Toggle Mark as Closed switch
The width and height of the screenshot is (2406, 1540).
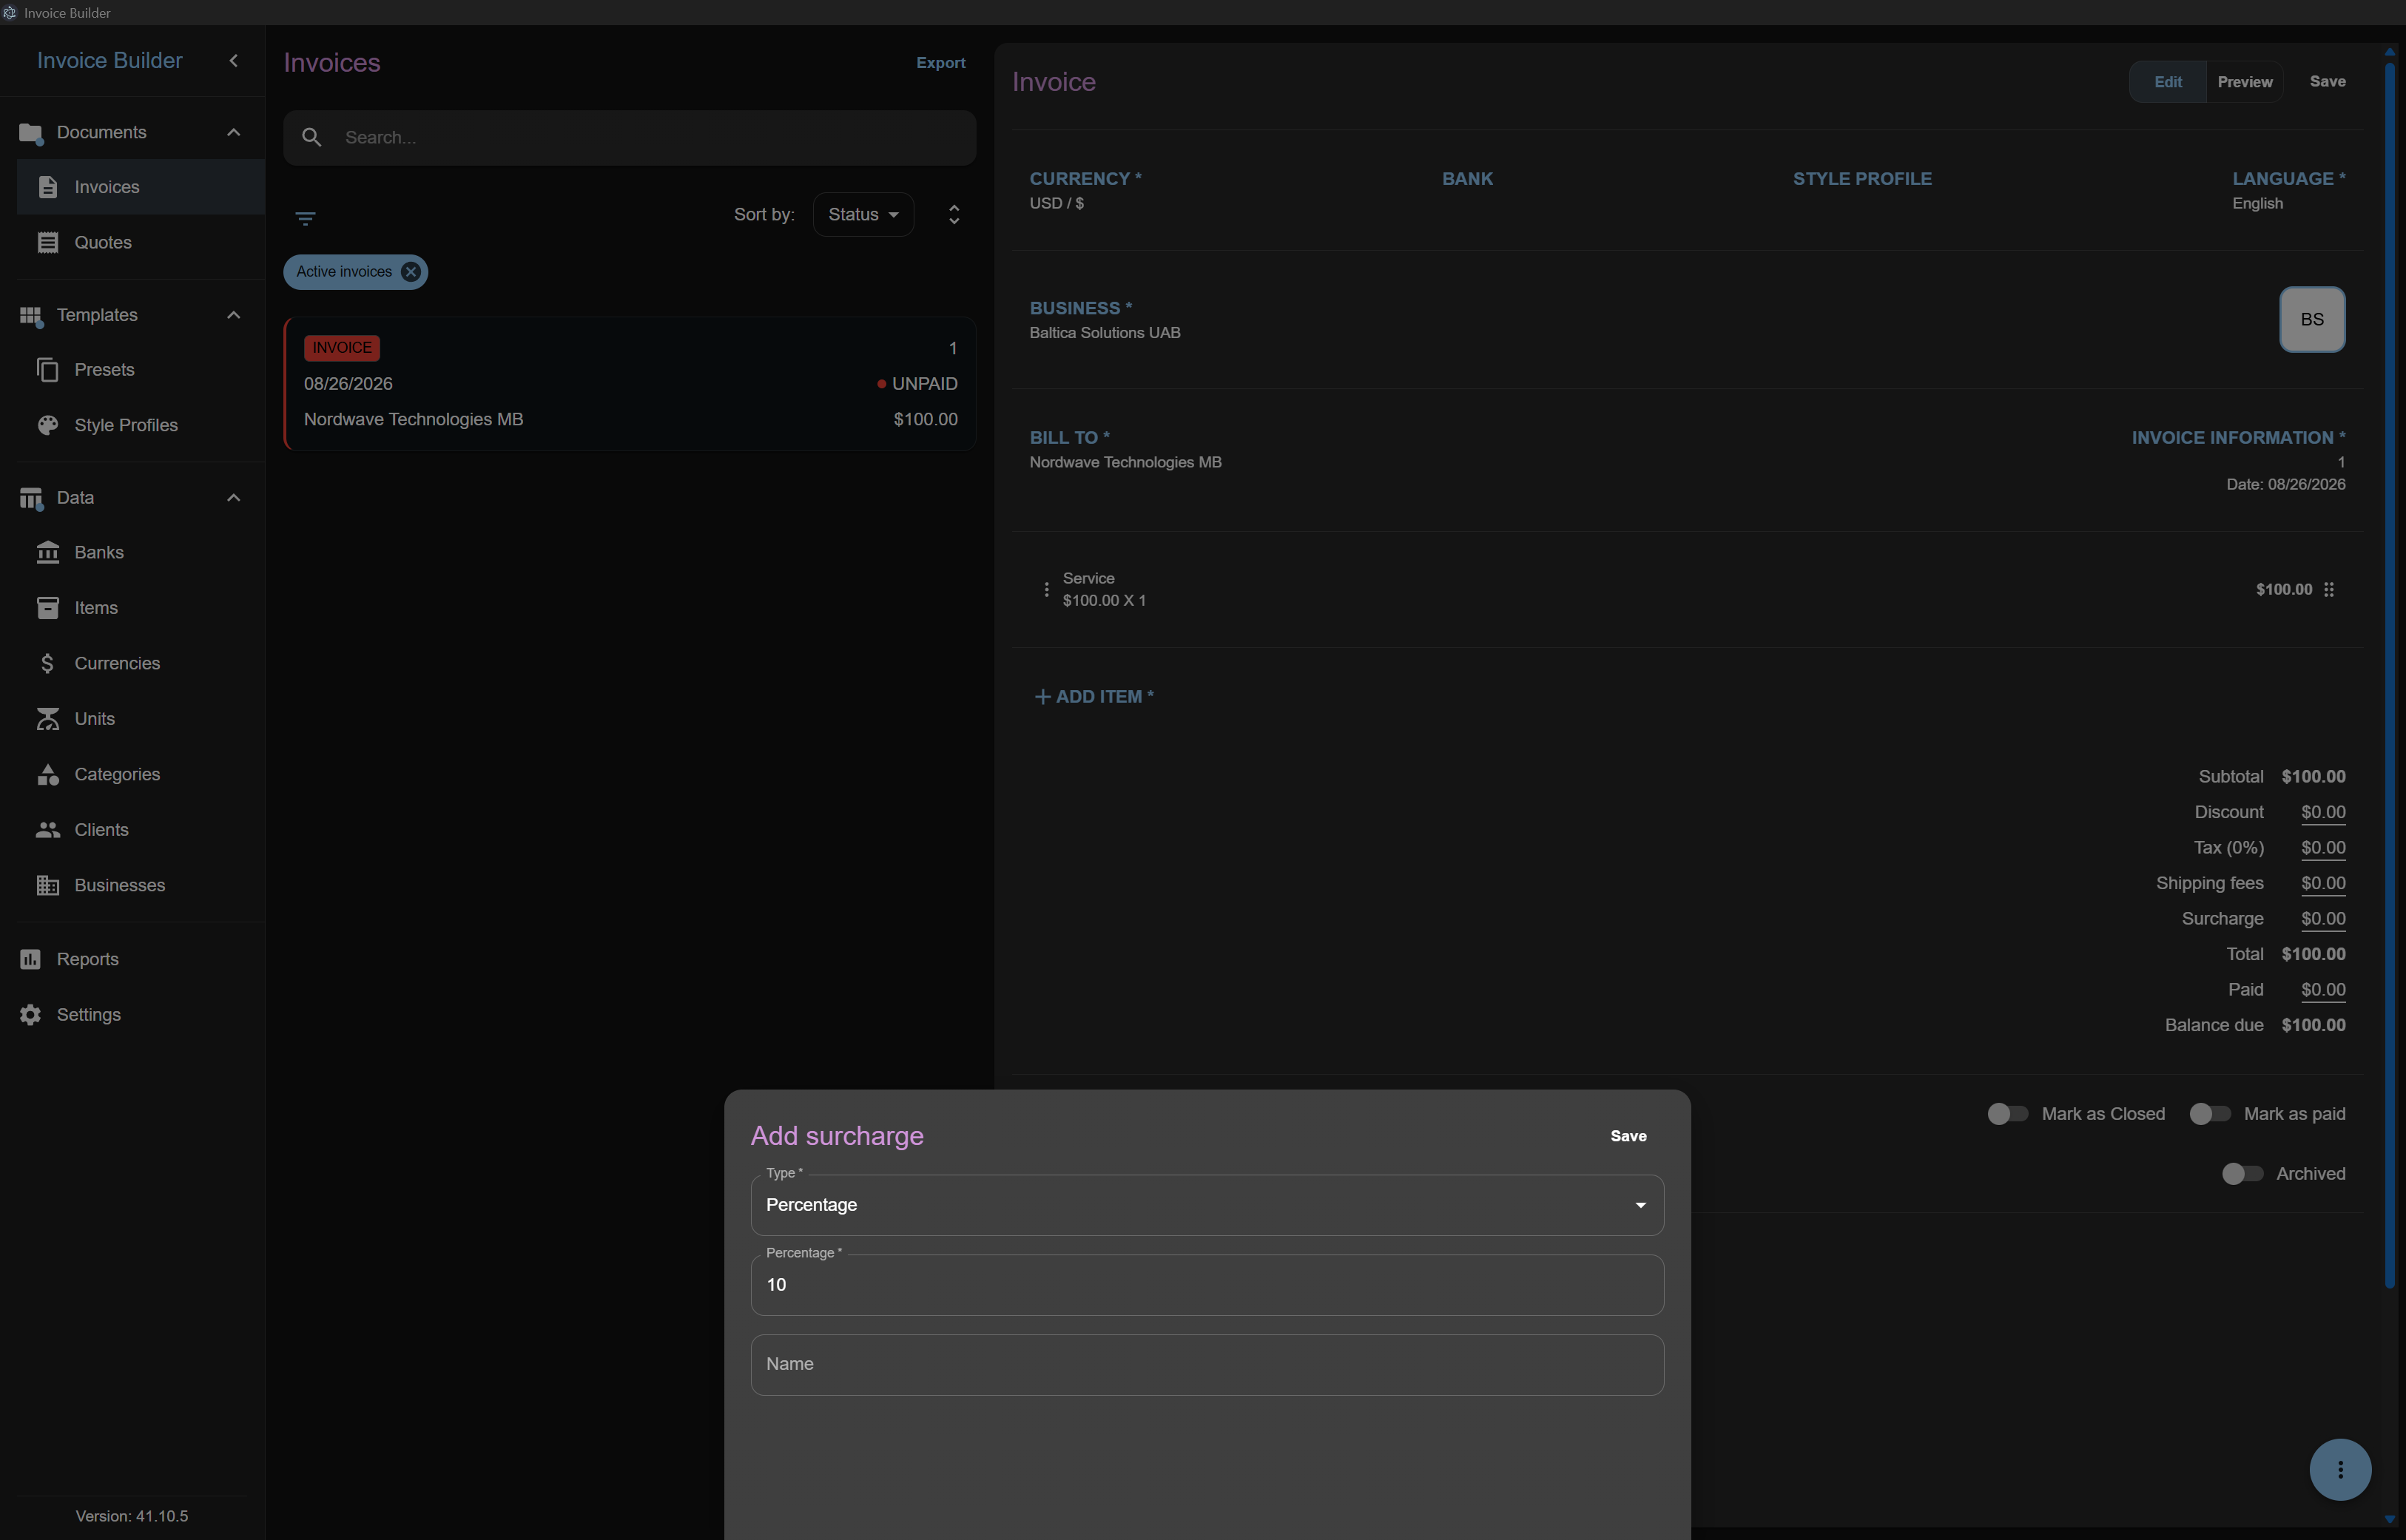pyautogui.click(x=2006, y=1114)
